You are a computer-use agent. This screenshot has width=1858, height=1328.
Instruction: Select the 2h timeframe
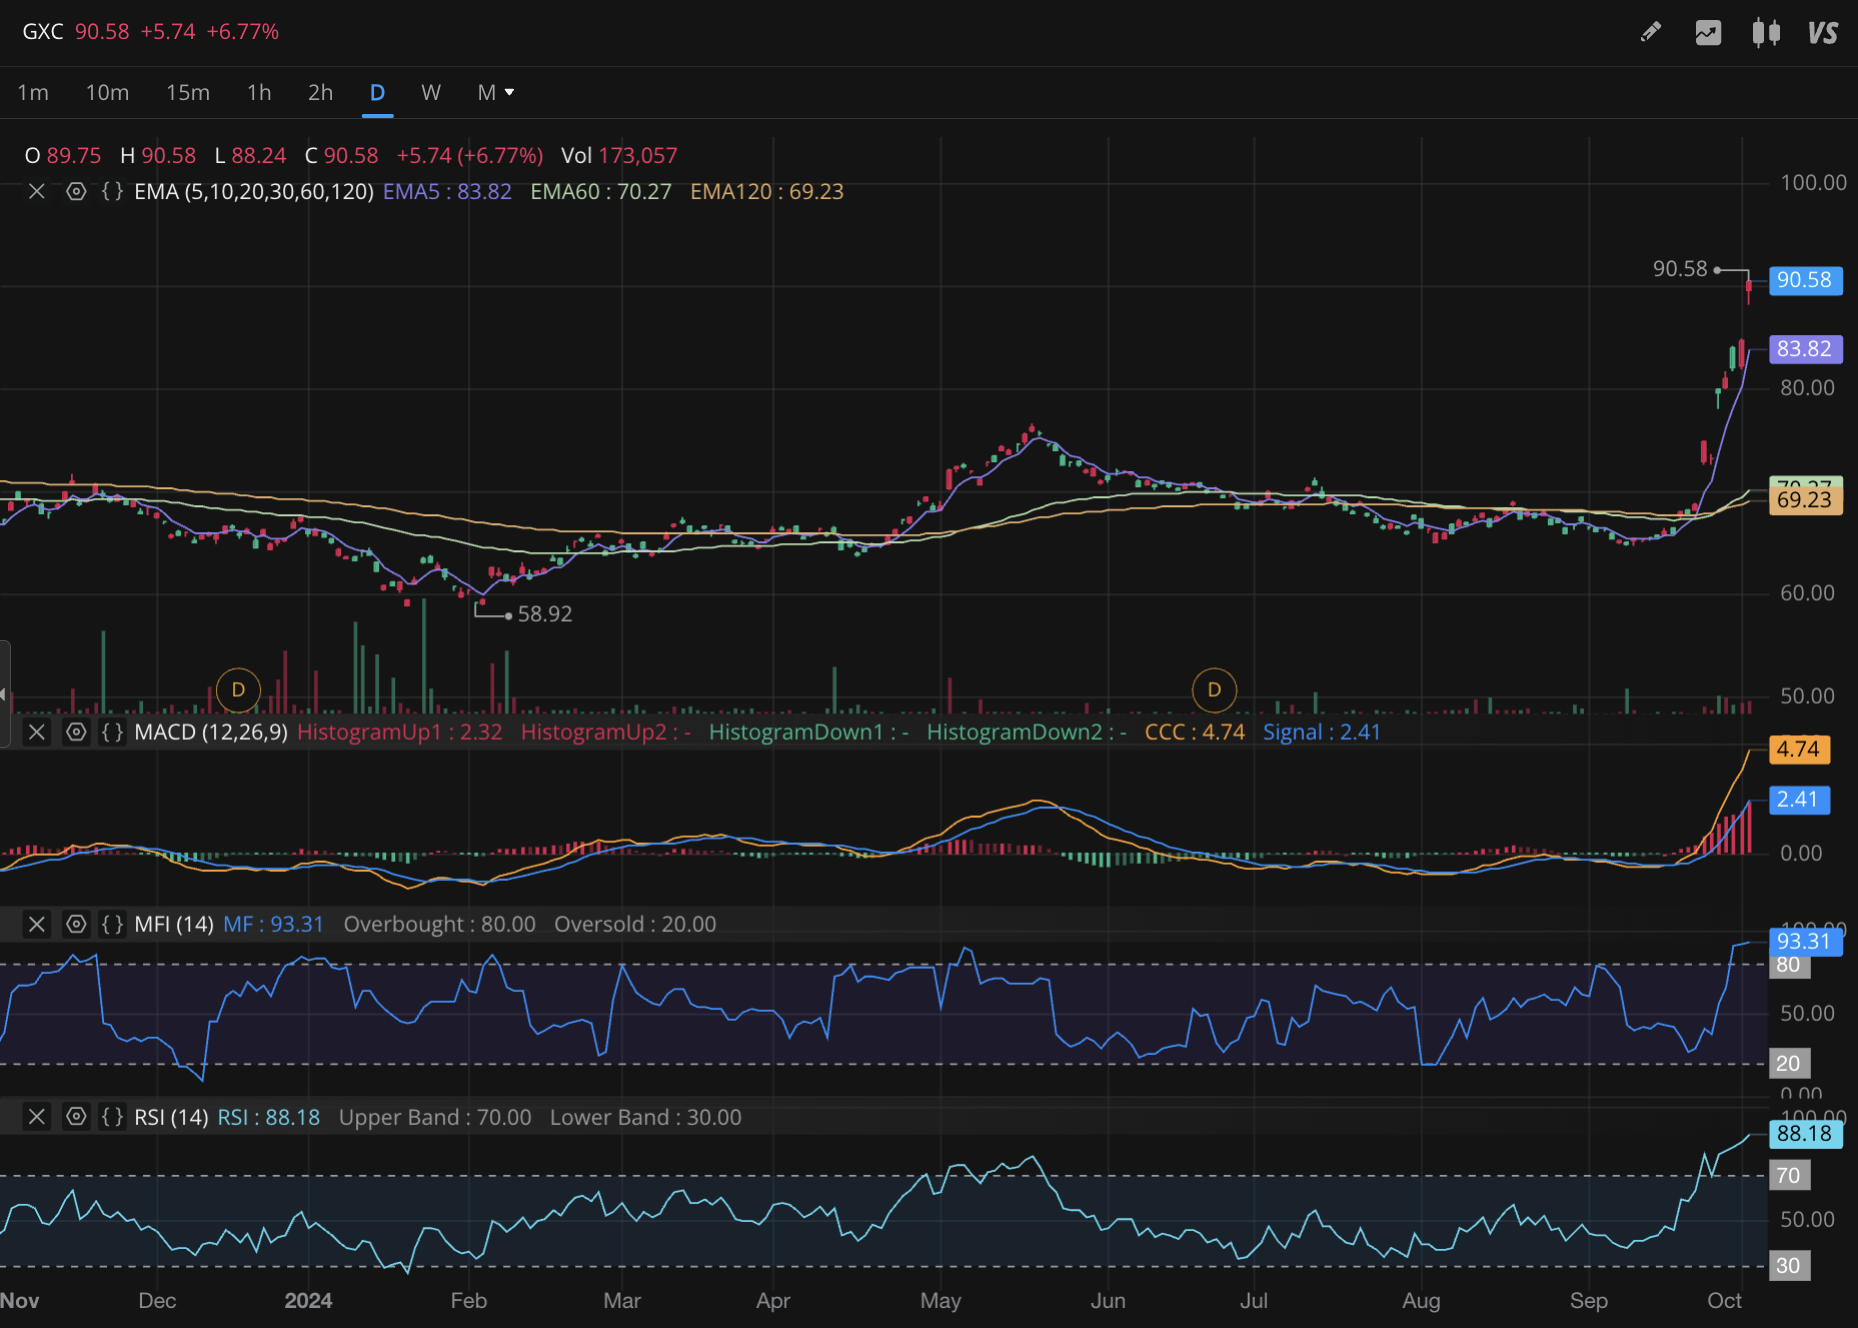[x=320, y=92]
